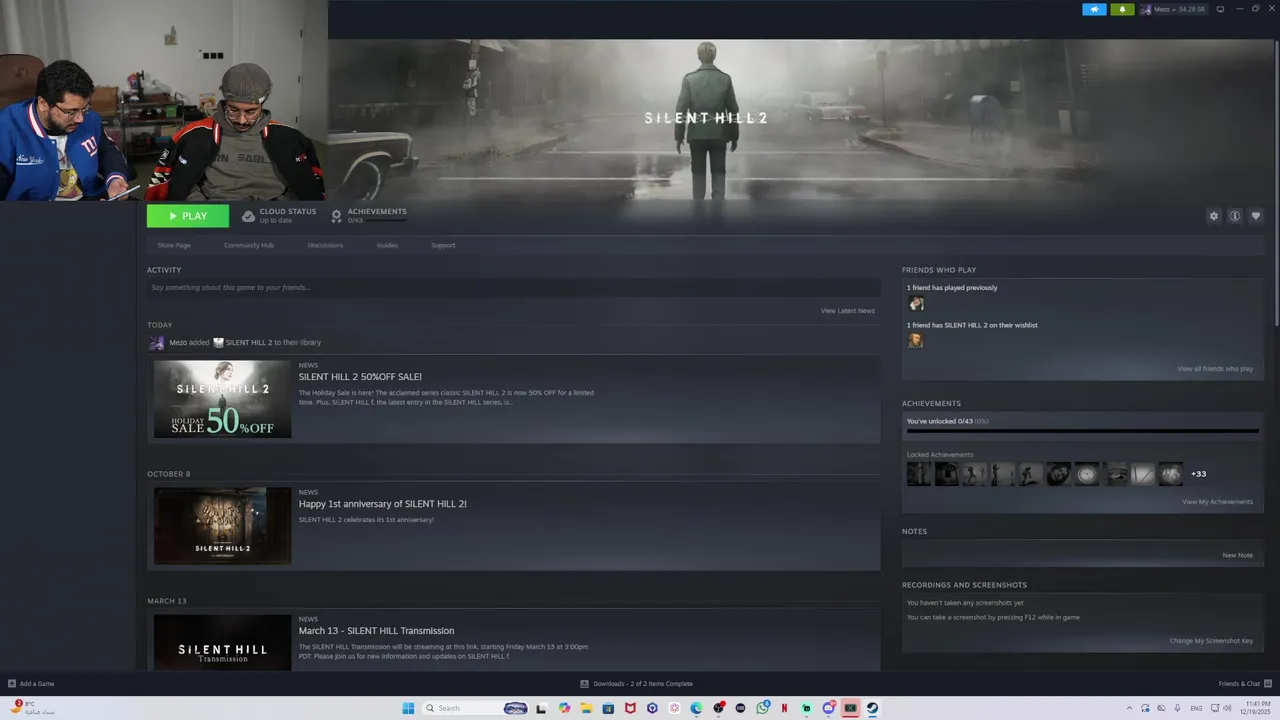Click the ENG language indicator in the tray
Image resolution: width=1280 pixels, height=720 pixels.
click(x=1196, y=708)
